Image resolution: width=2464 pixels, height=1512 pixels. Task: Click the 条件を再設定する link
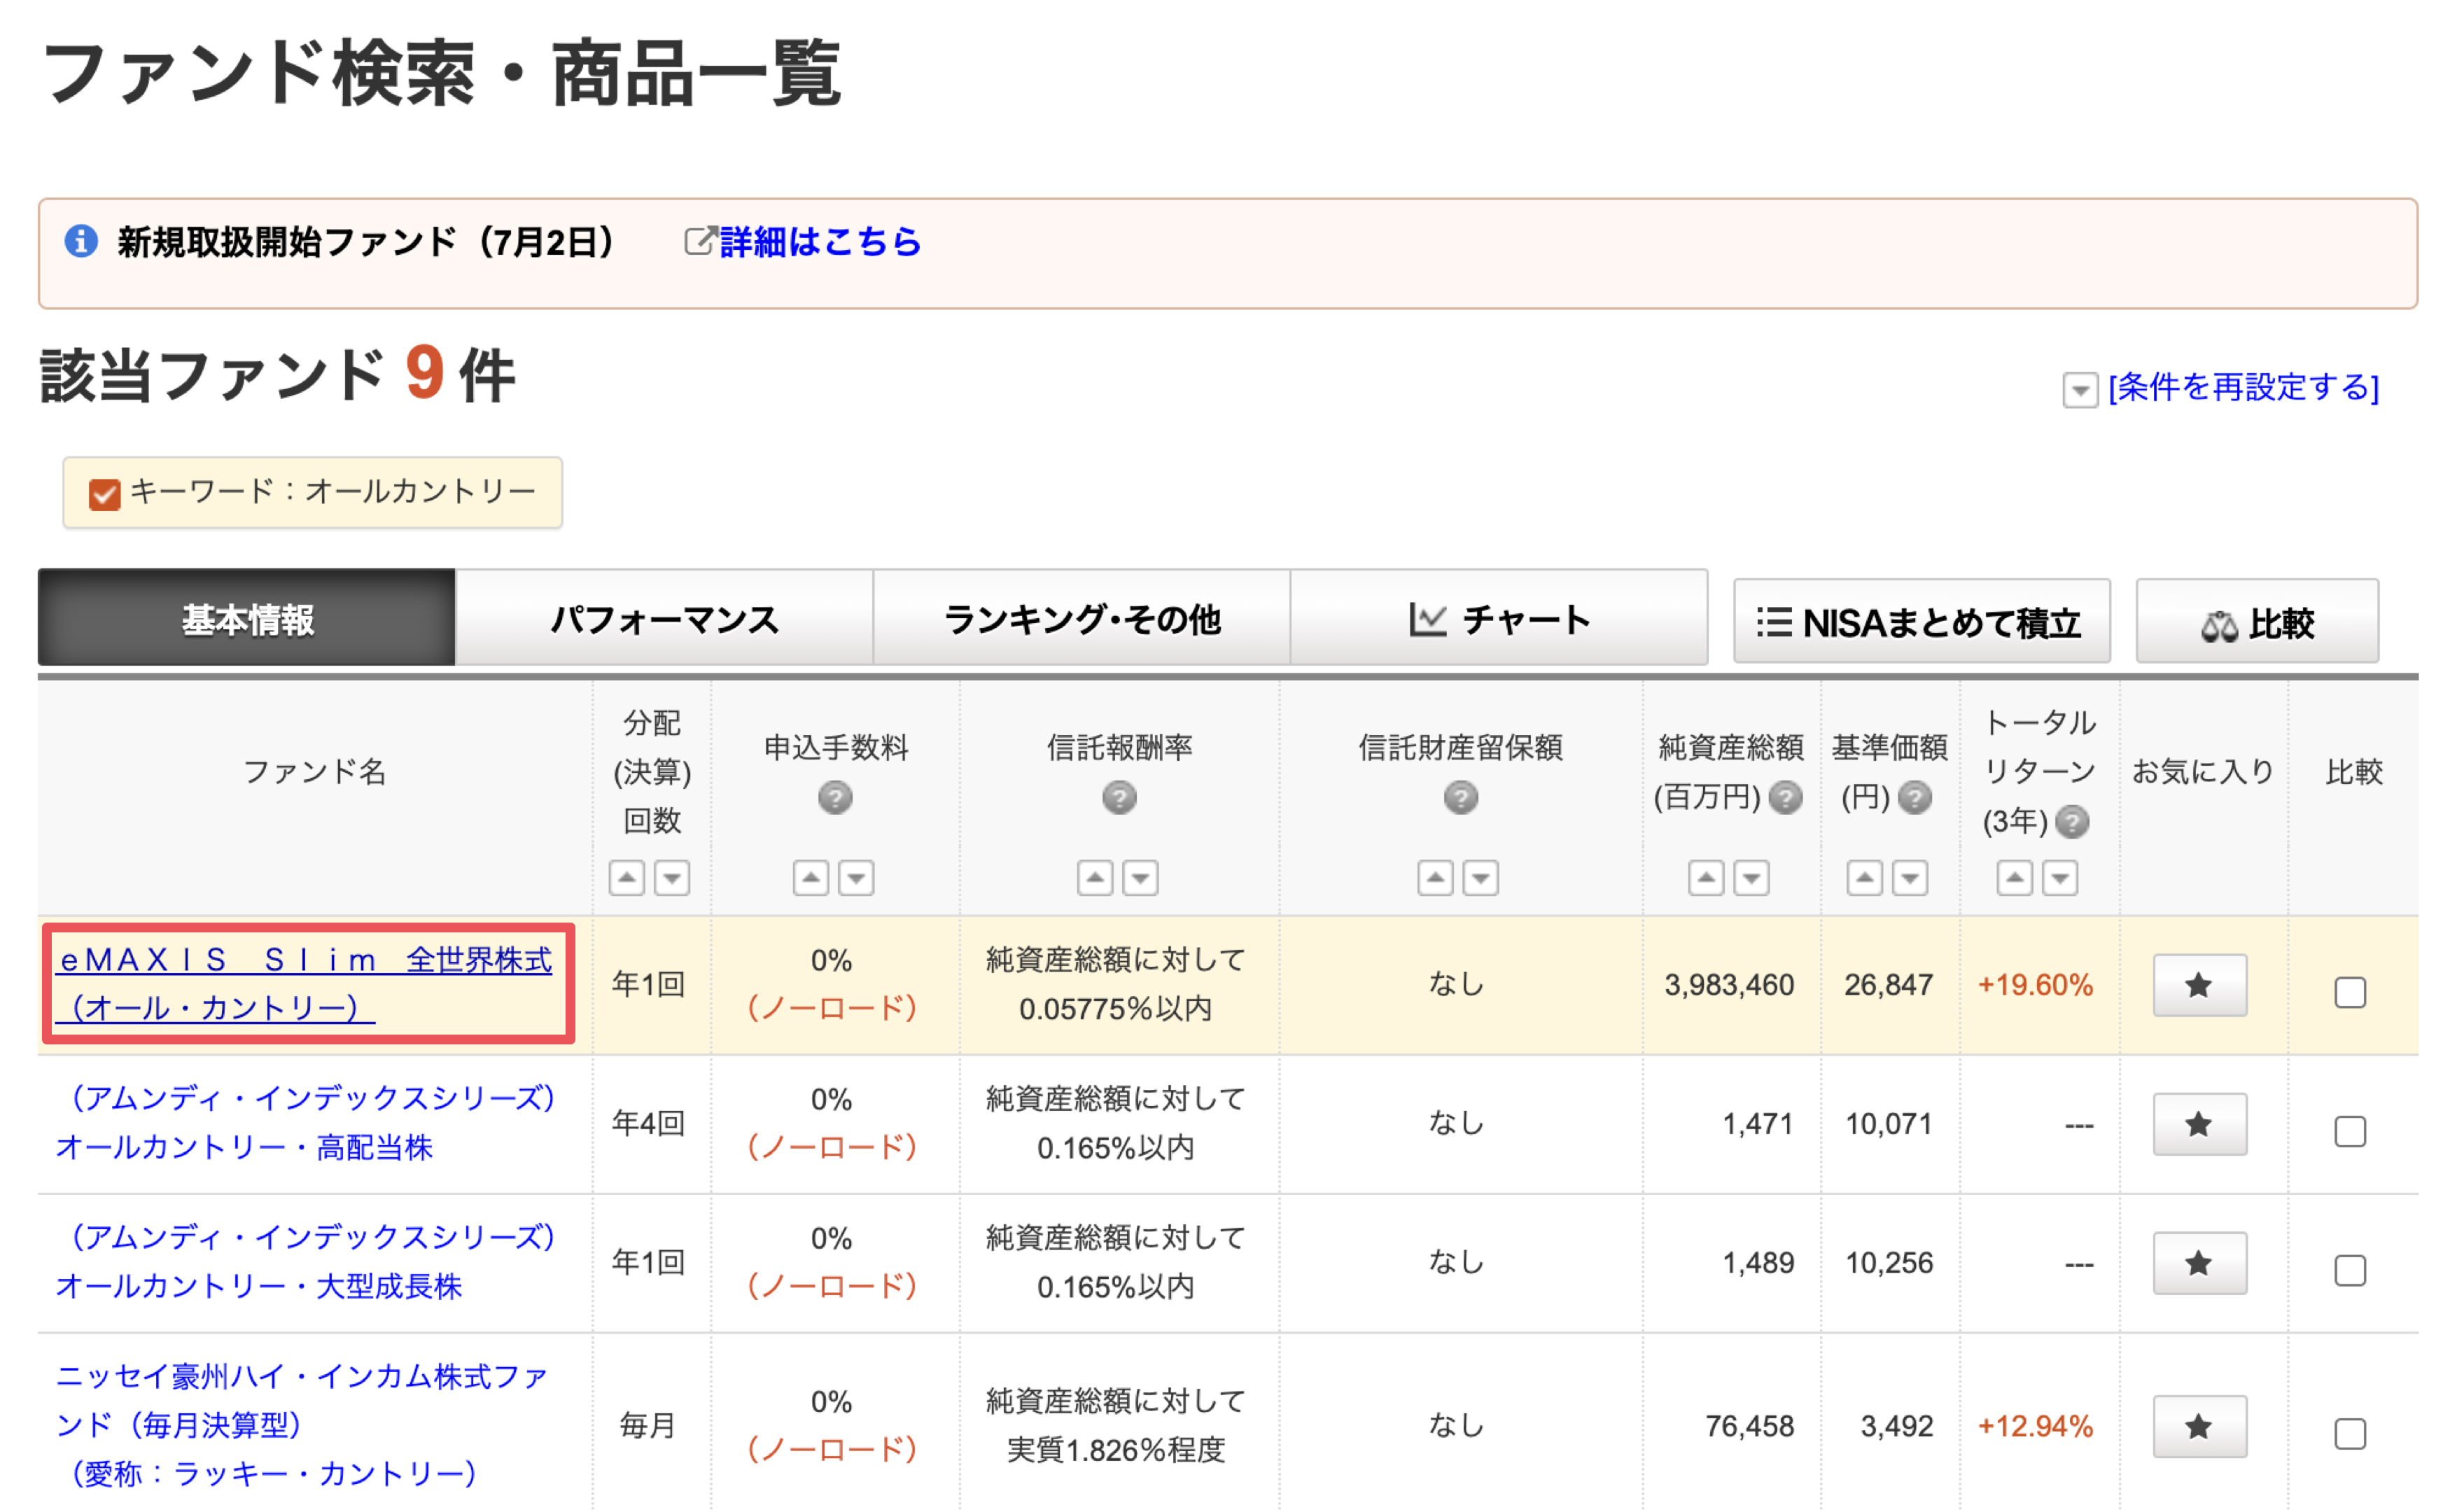click(2243, 387)
